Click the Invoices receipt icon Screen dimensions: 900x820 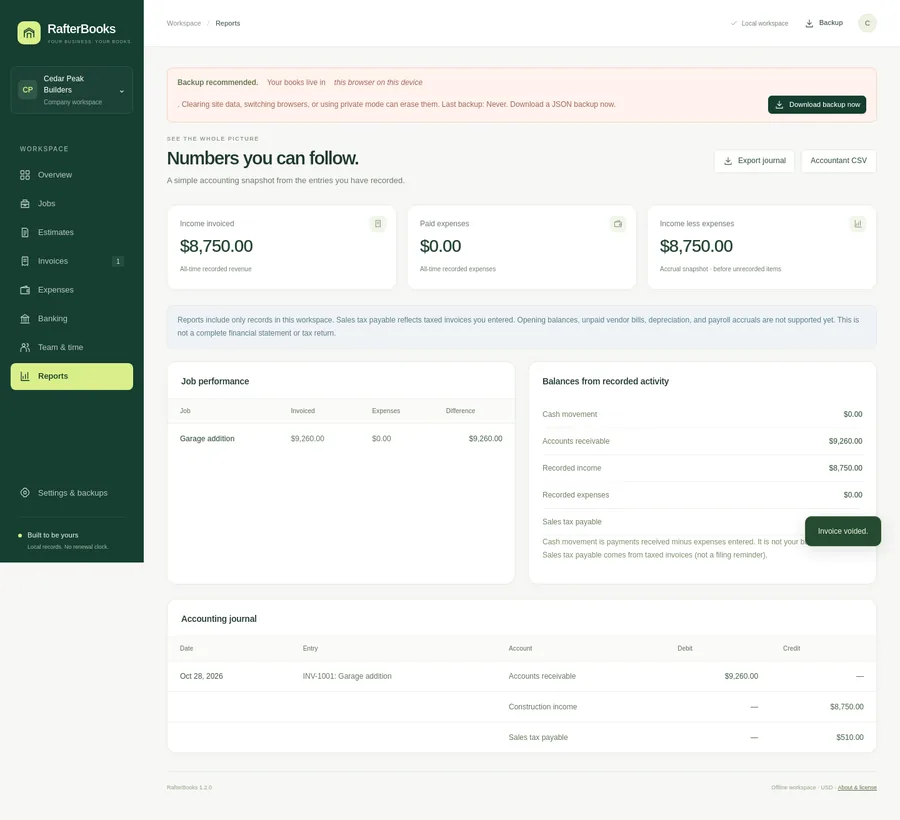tap(25, 261)
